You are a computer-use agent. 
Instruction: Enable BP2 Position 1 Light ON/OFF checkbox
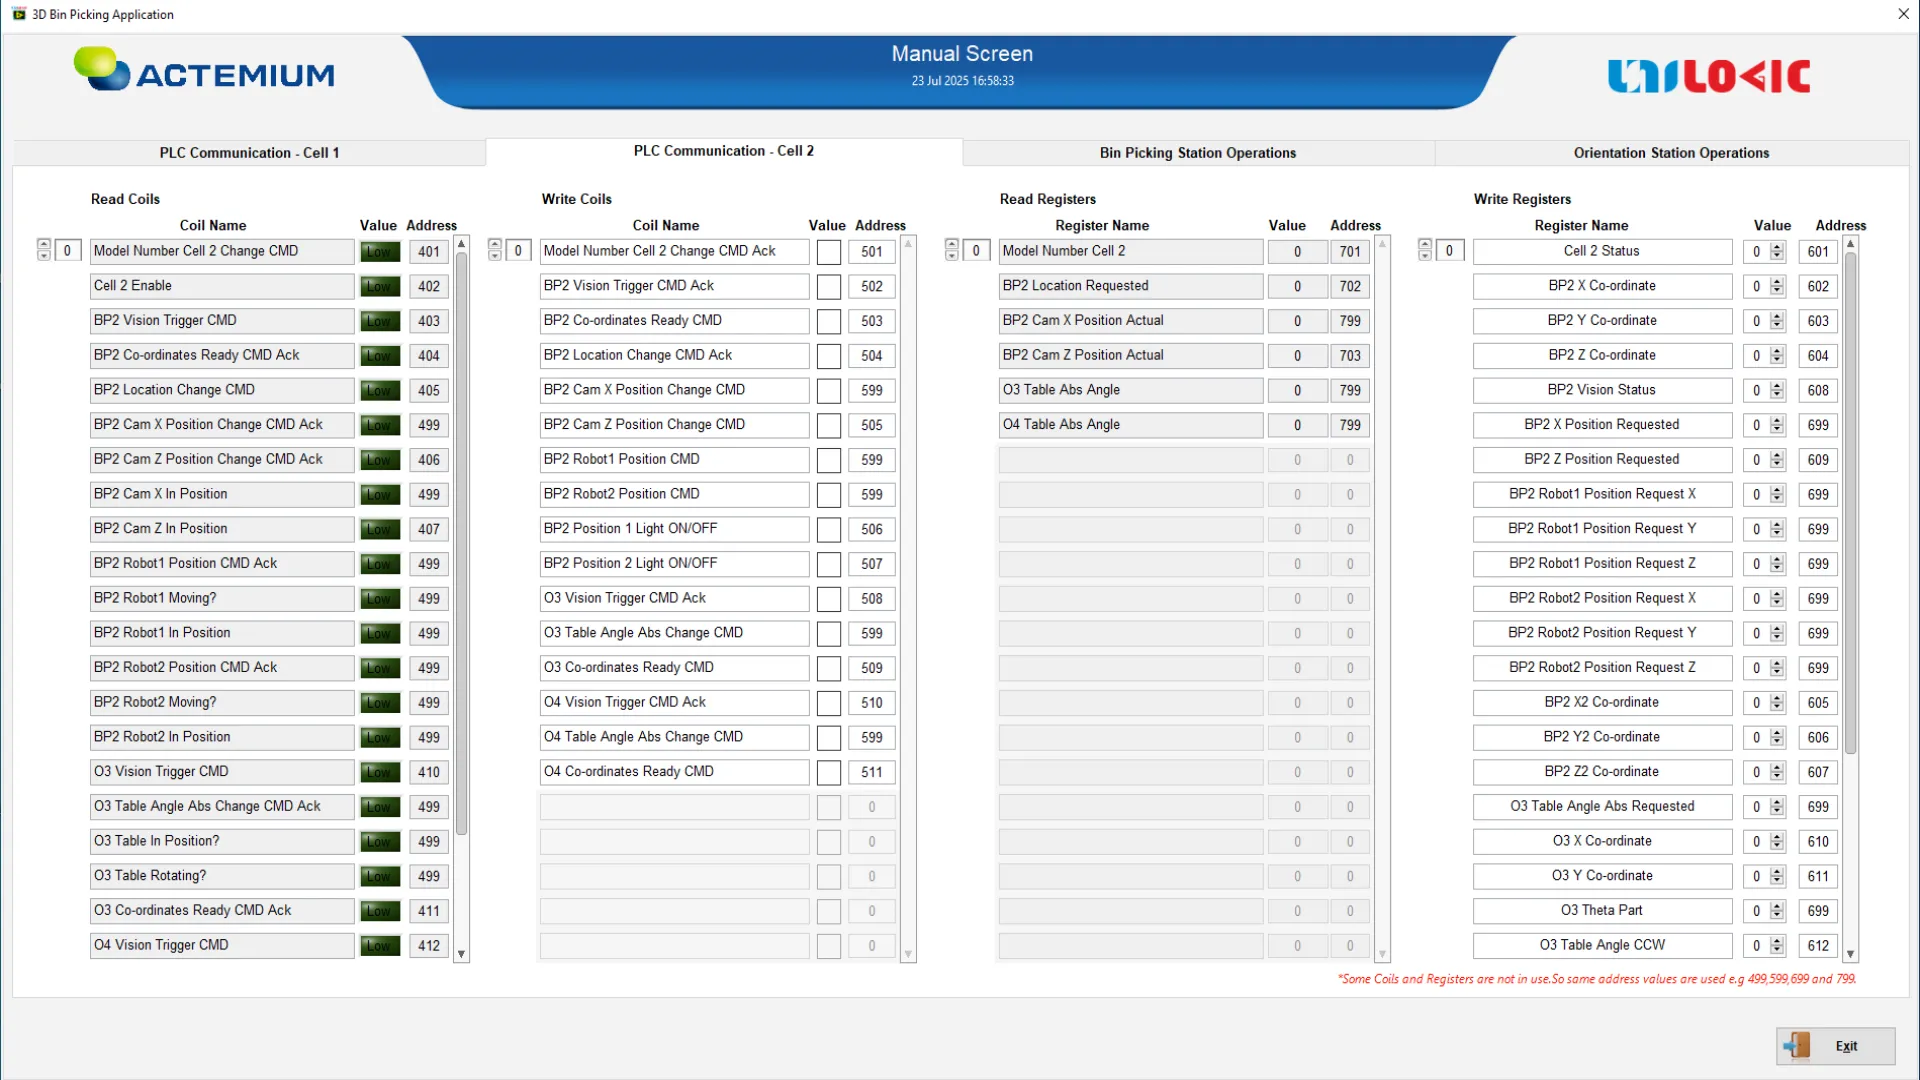point(828,530)
